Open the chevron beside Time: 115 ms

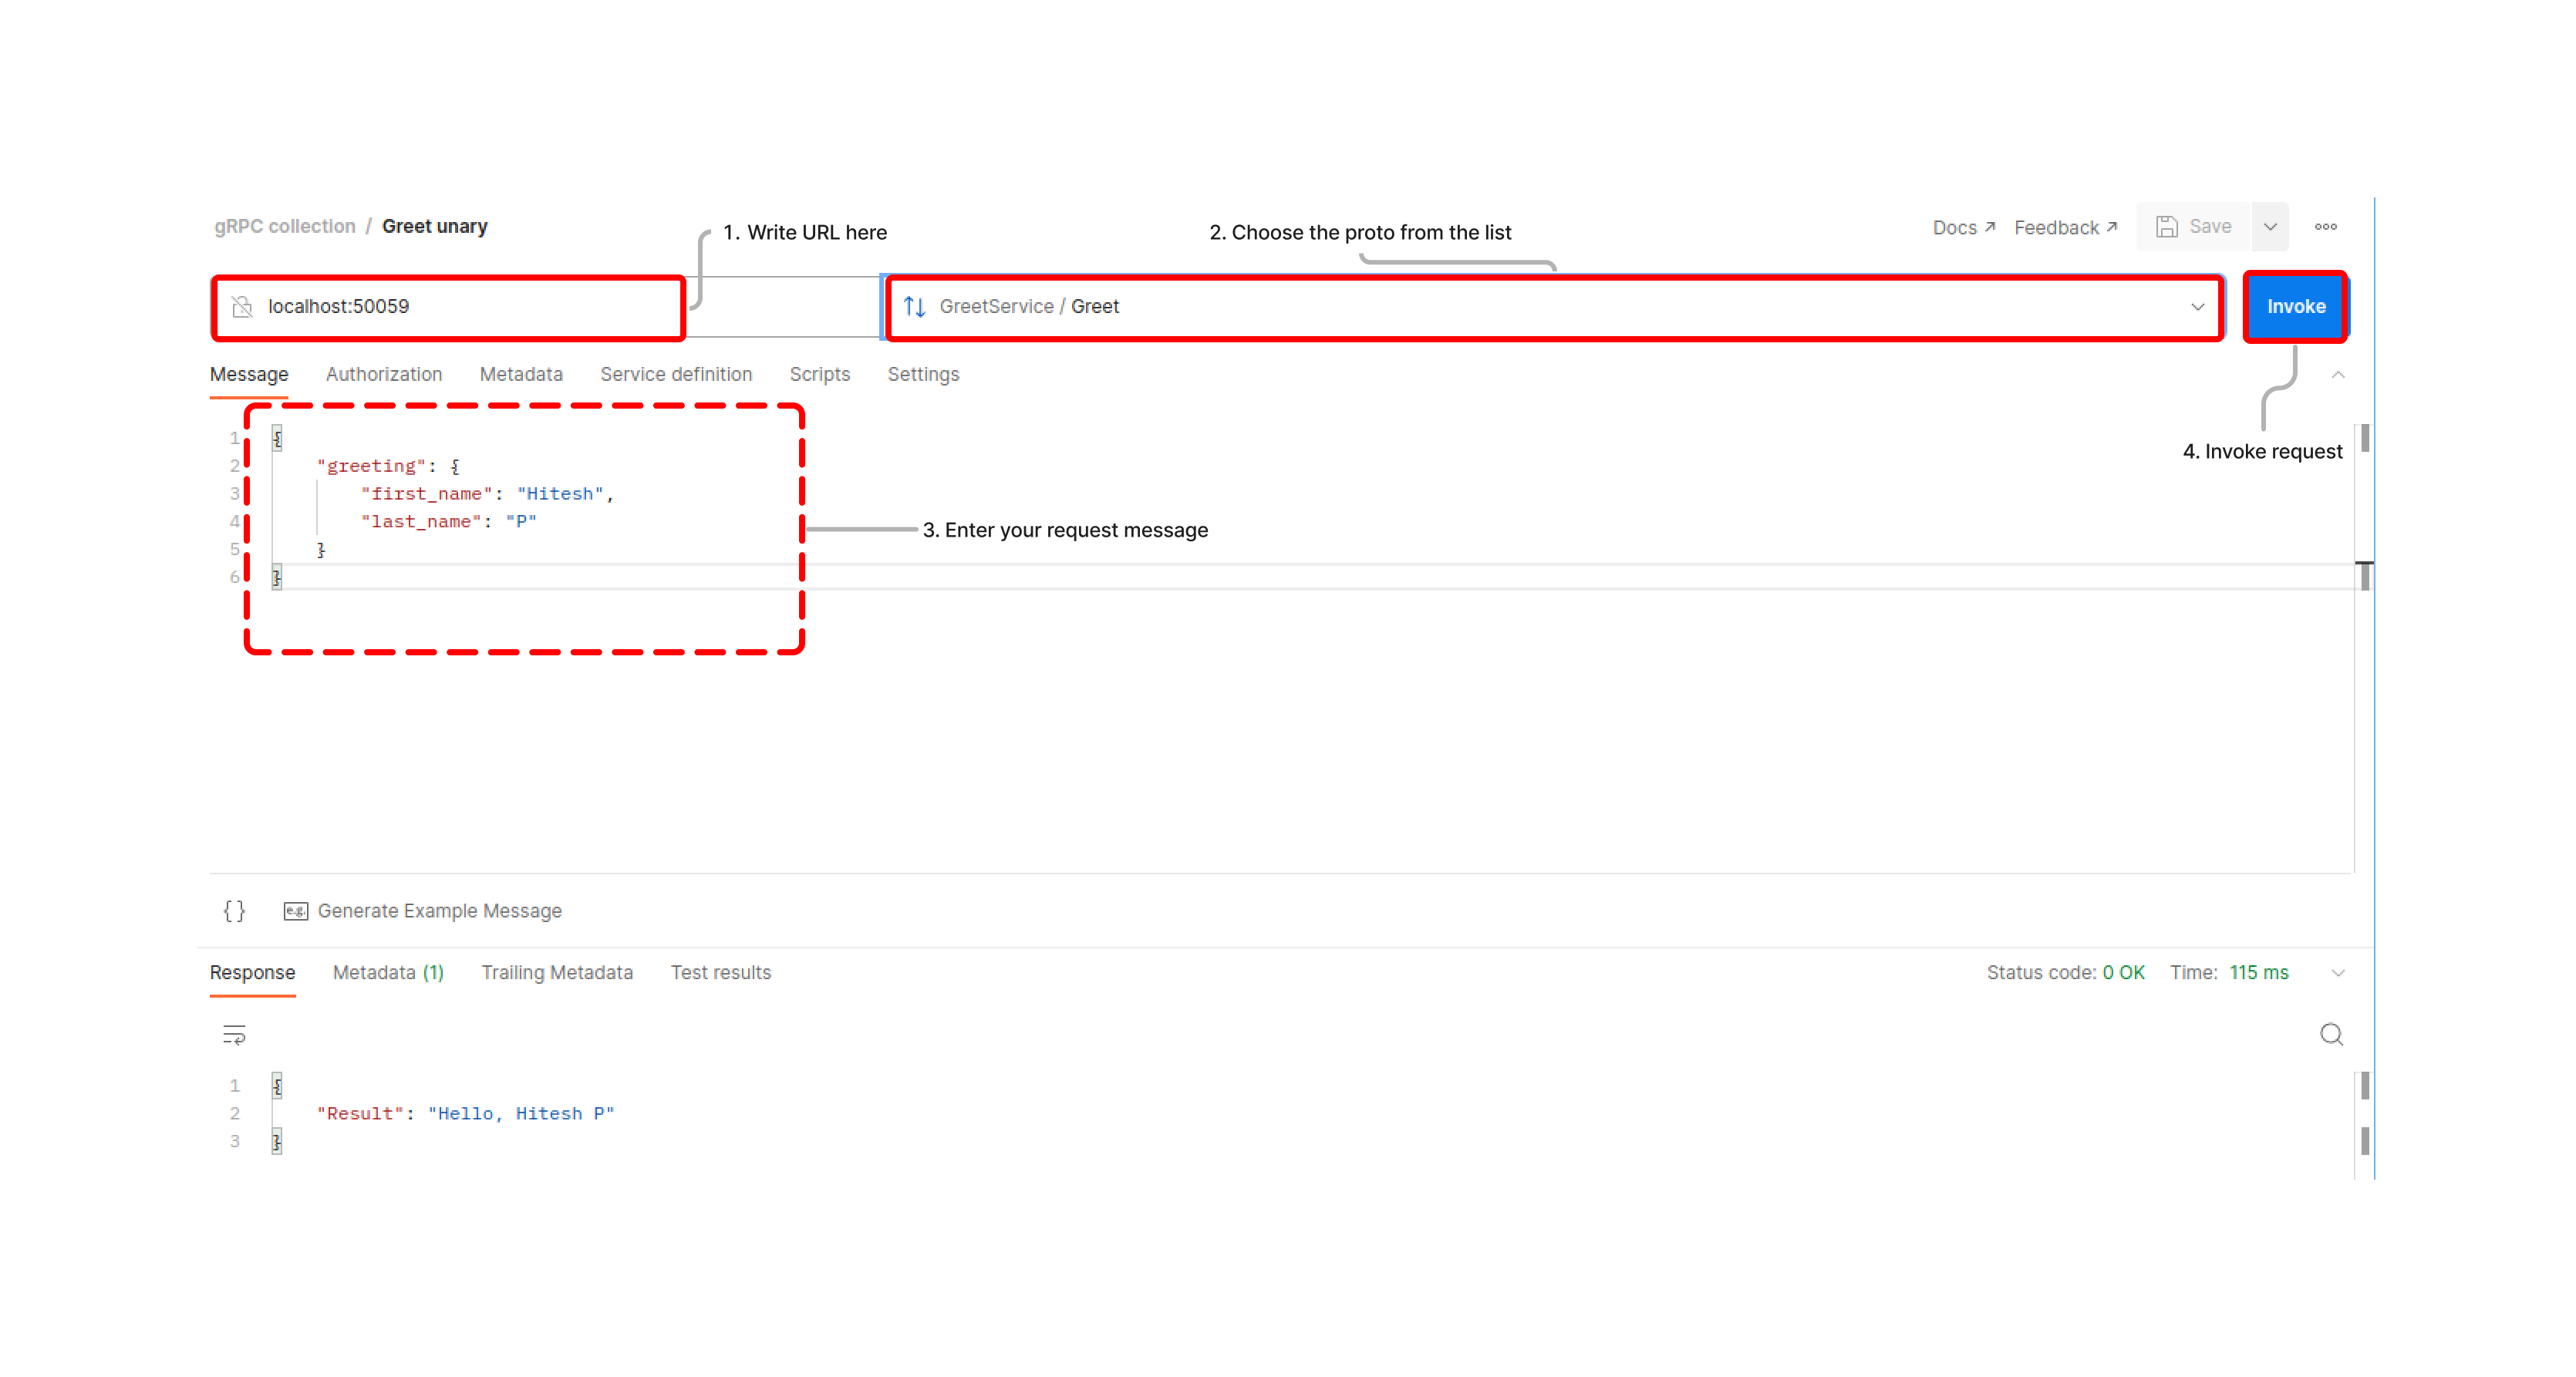2338,972
